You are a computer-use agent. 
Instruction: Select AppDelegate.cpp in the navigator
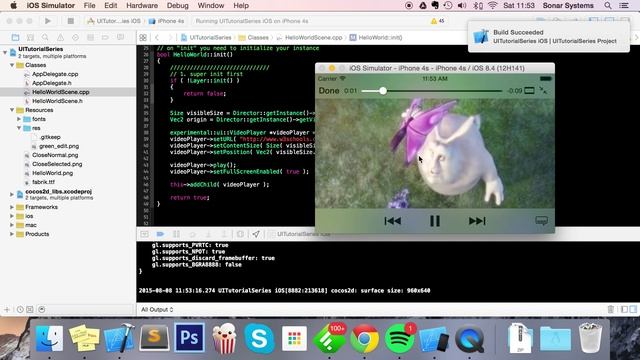(x=55, y=74)
